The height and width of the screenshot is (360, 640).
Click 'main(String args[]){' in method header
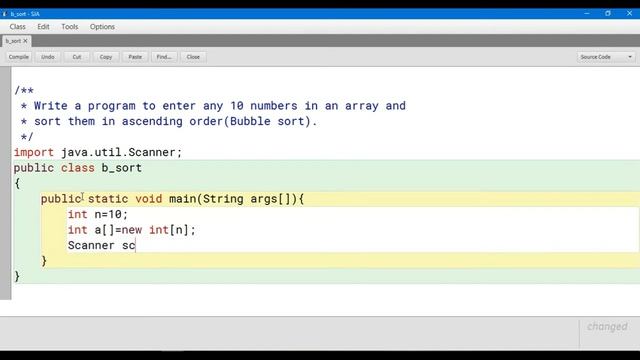tap(236, 199)
